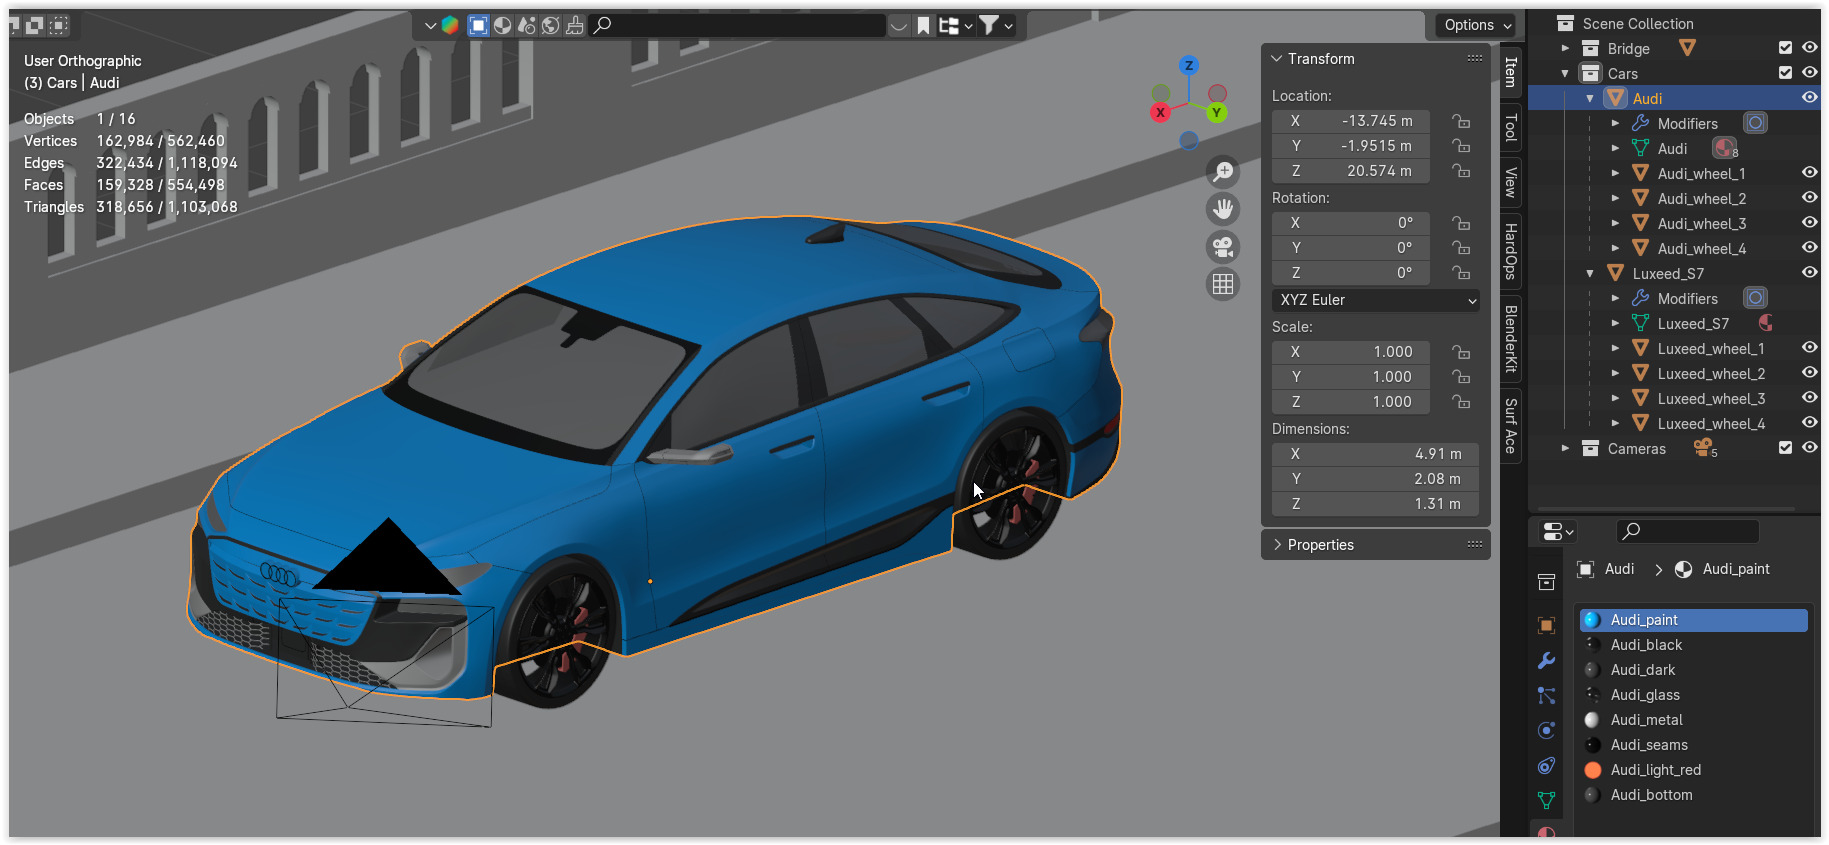Switch to the HardOps sidebar tab
The height and width of the screenshot is (845, 1829).
1511,251
